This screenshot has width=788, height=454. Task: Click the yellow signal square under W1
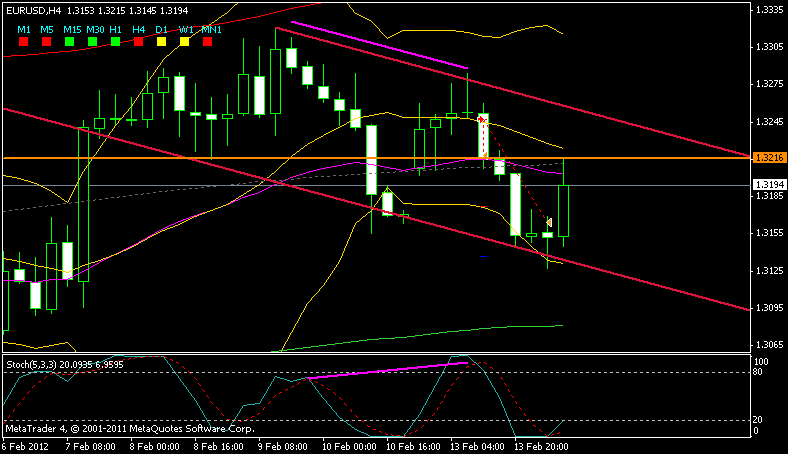[x=184, y=42]
